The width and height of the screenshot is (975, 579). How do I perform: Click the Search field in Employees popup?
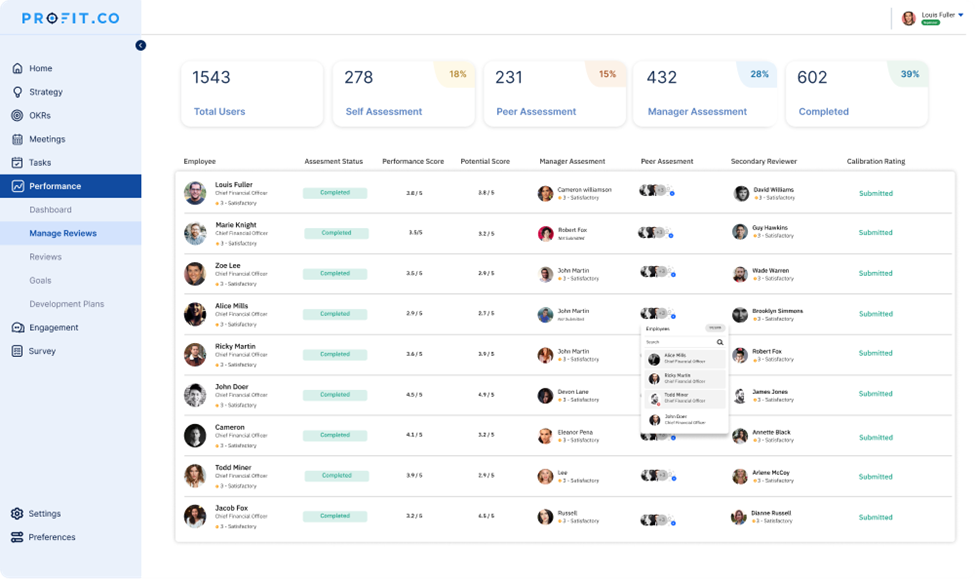pyautogui.click(x=678, y=342)
